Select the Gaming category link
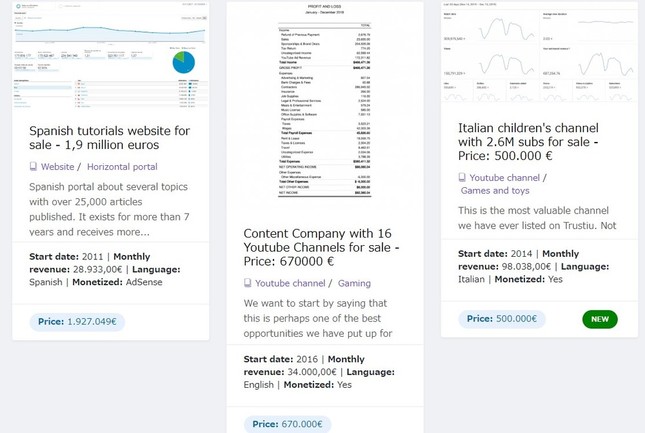 [x=354, y=283]
